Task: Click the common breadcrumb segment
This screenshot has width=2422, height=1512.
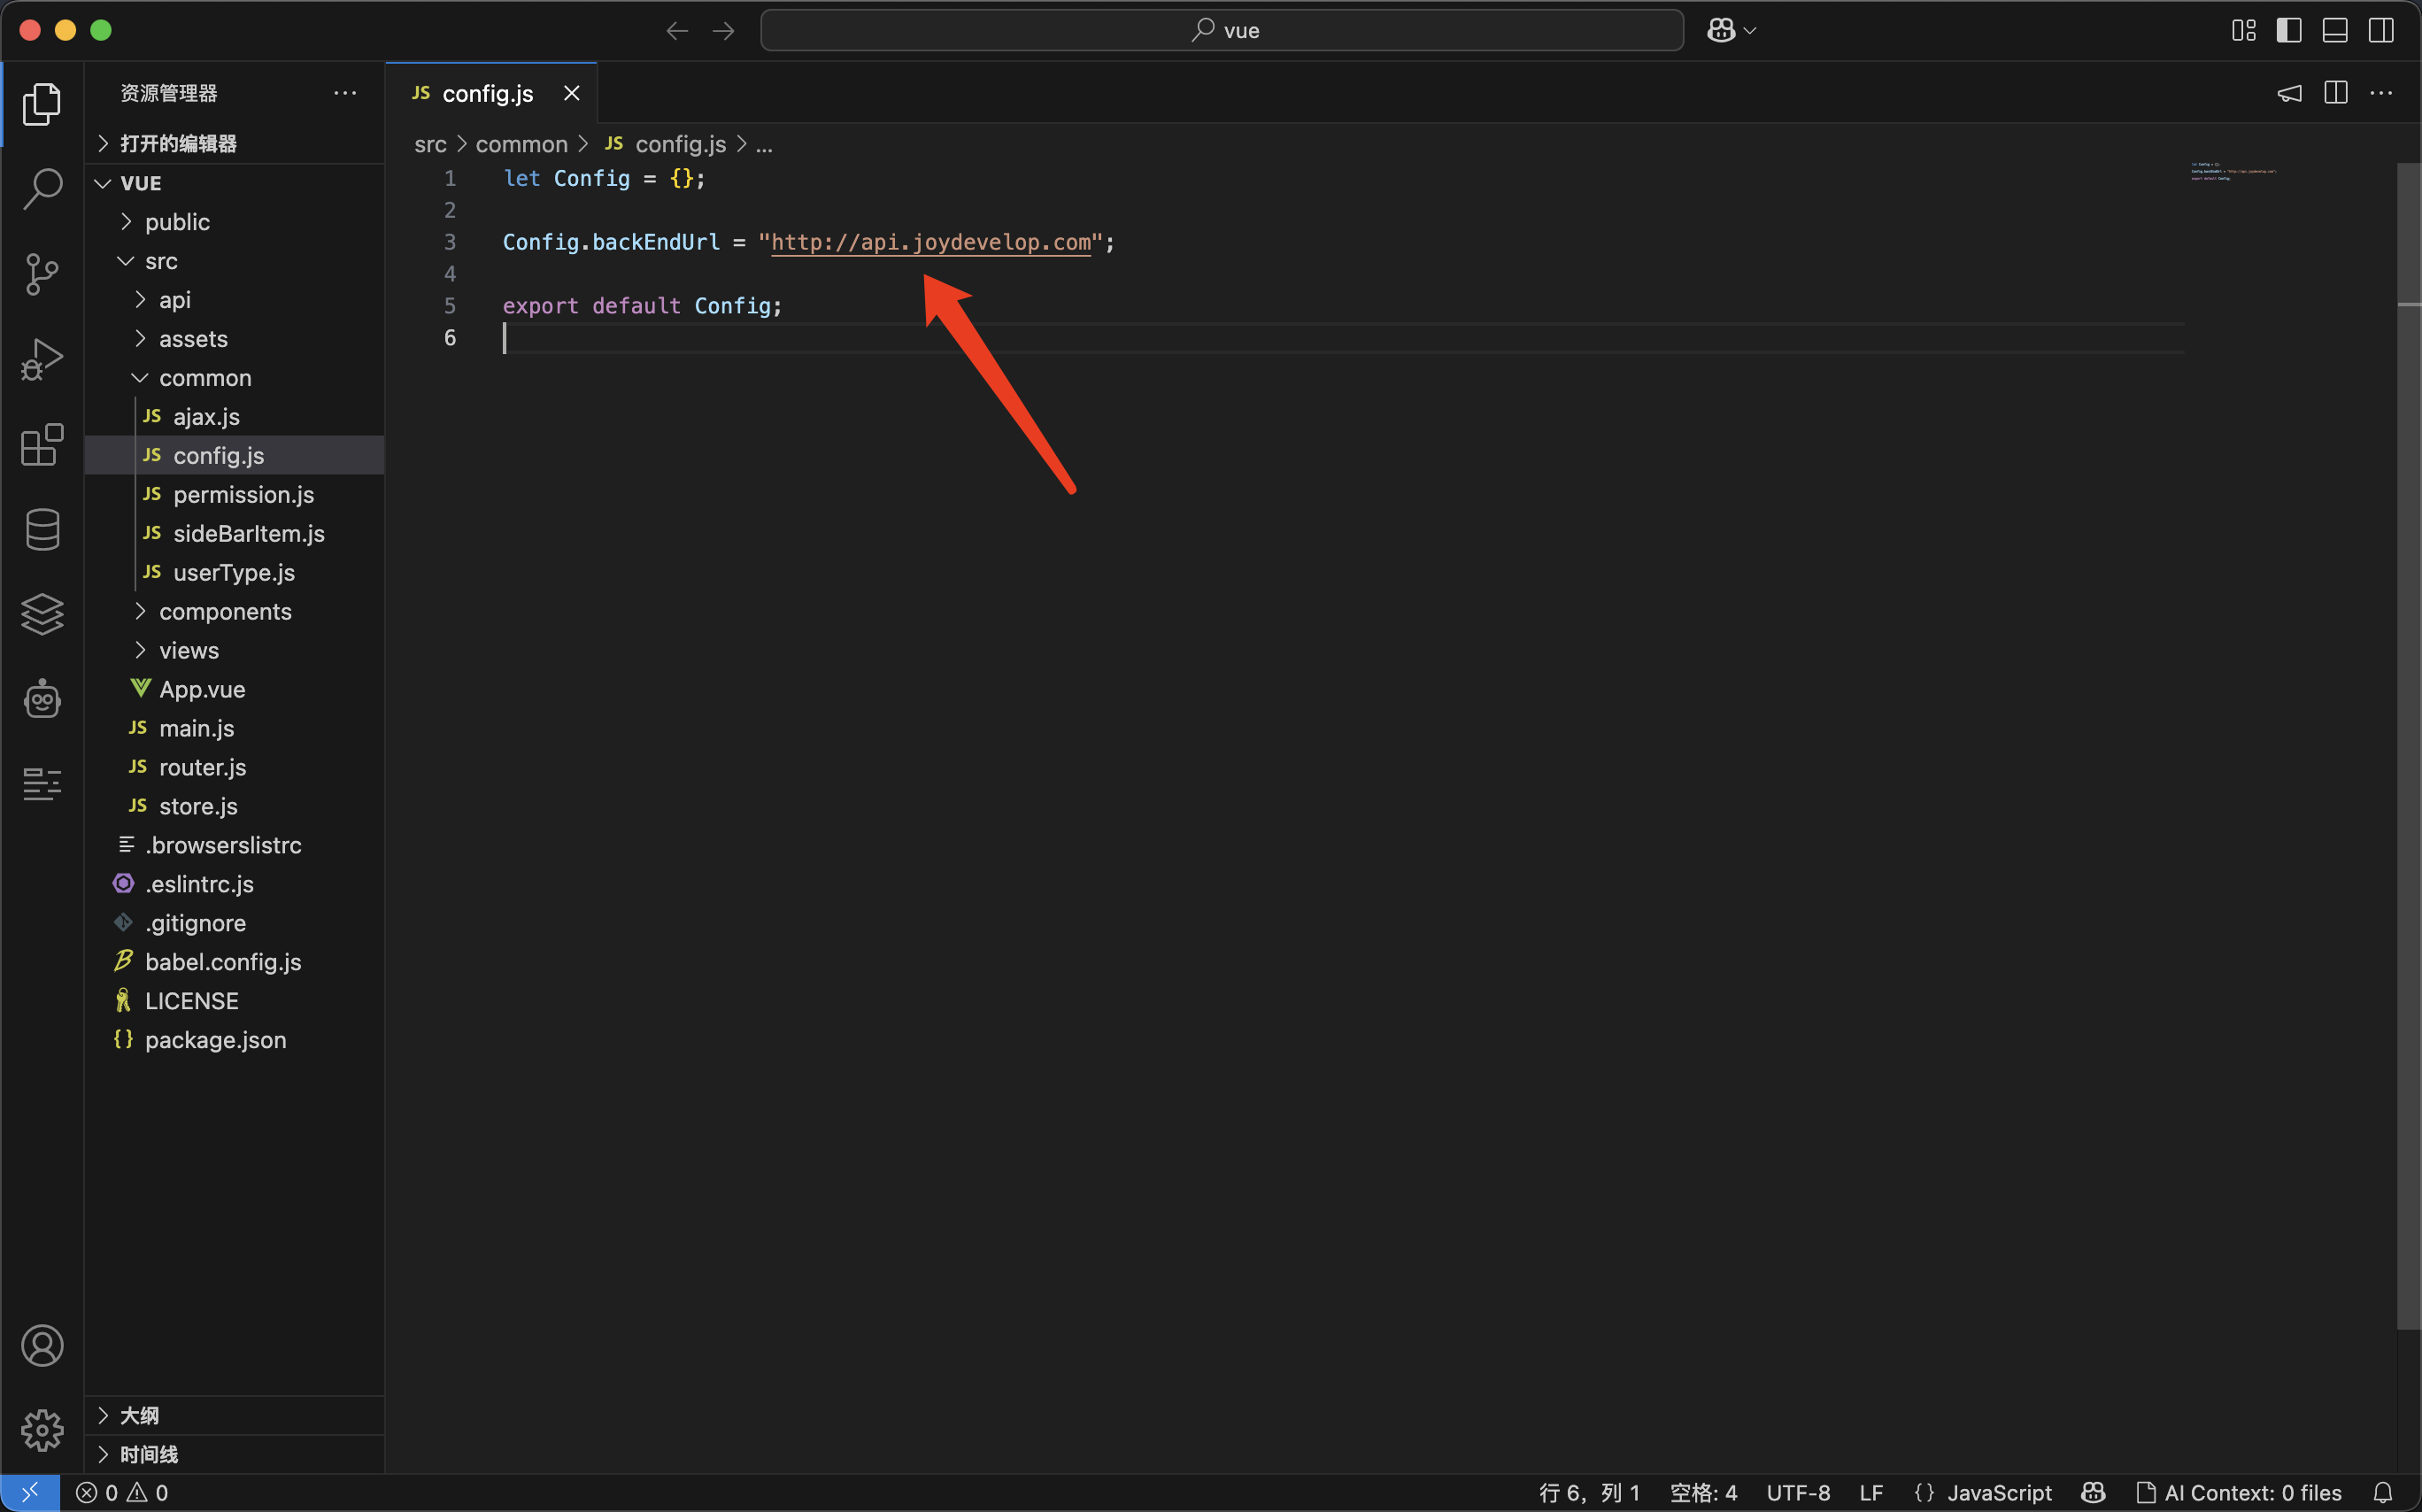Action: point(521,144)
